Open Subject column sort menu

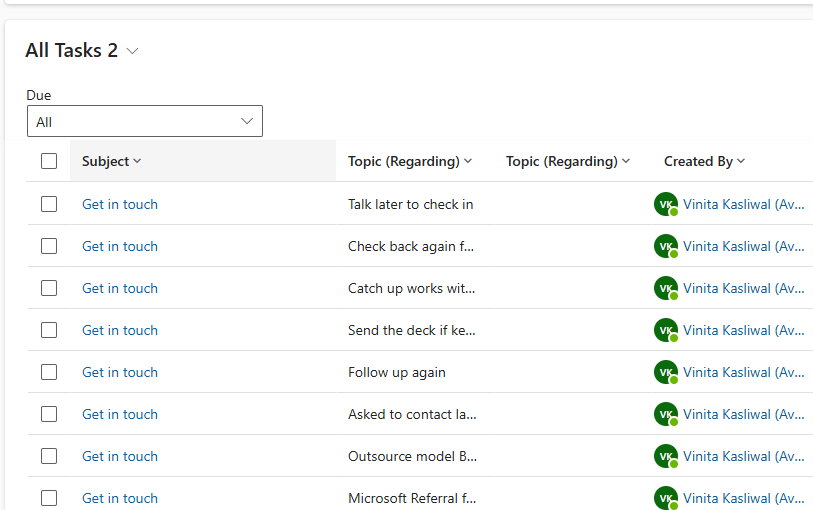[x=112, y=161]
